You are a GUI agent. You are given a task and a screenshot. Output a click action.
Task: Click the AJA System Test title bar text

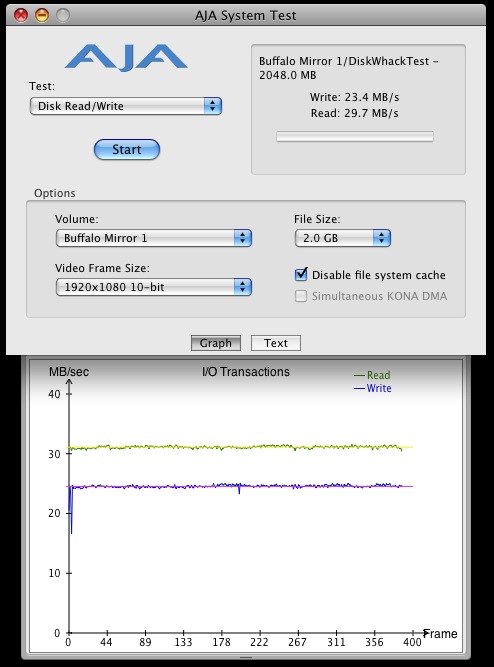(x=246, y=16)
